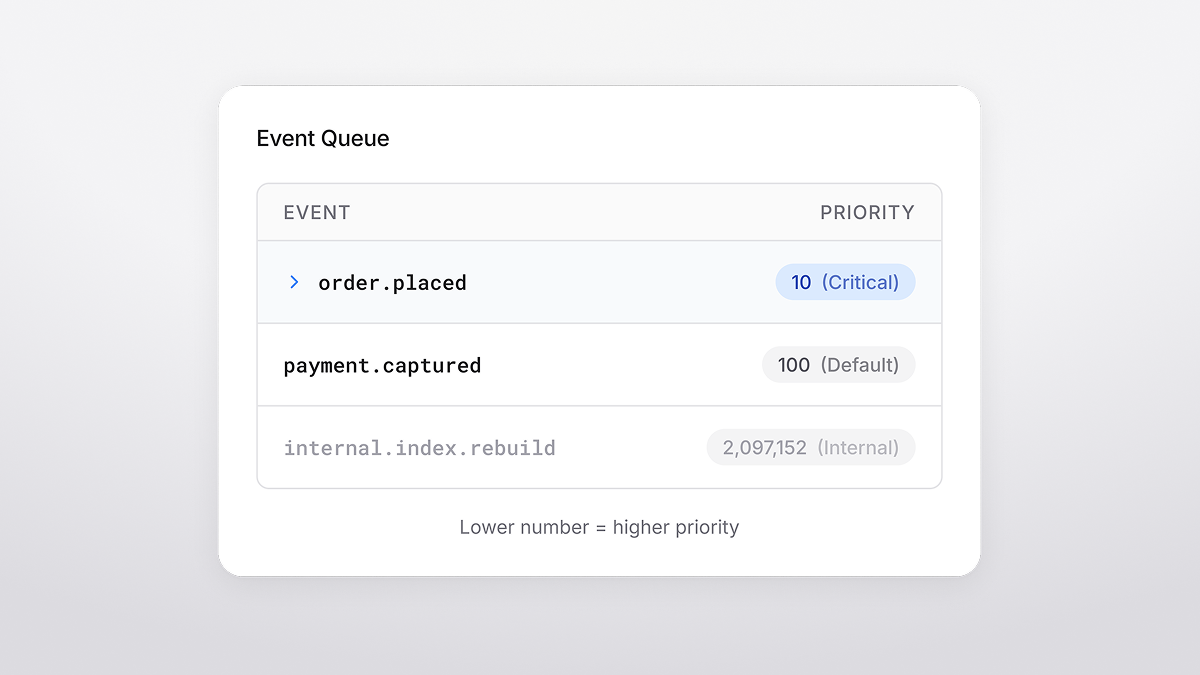This screenshot has width=1200, height=675.
Task: Sort by the PRIORITY column header
Action: [867, 212]
